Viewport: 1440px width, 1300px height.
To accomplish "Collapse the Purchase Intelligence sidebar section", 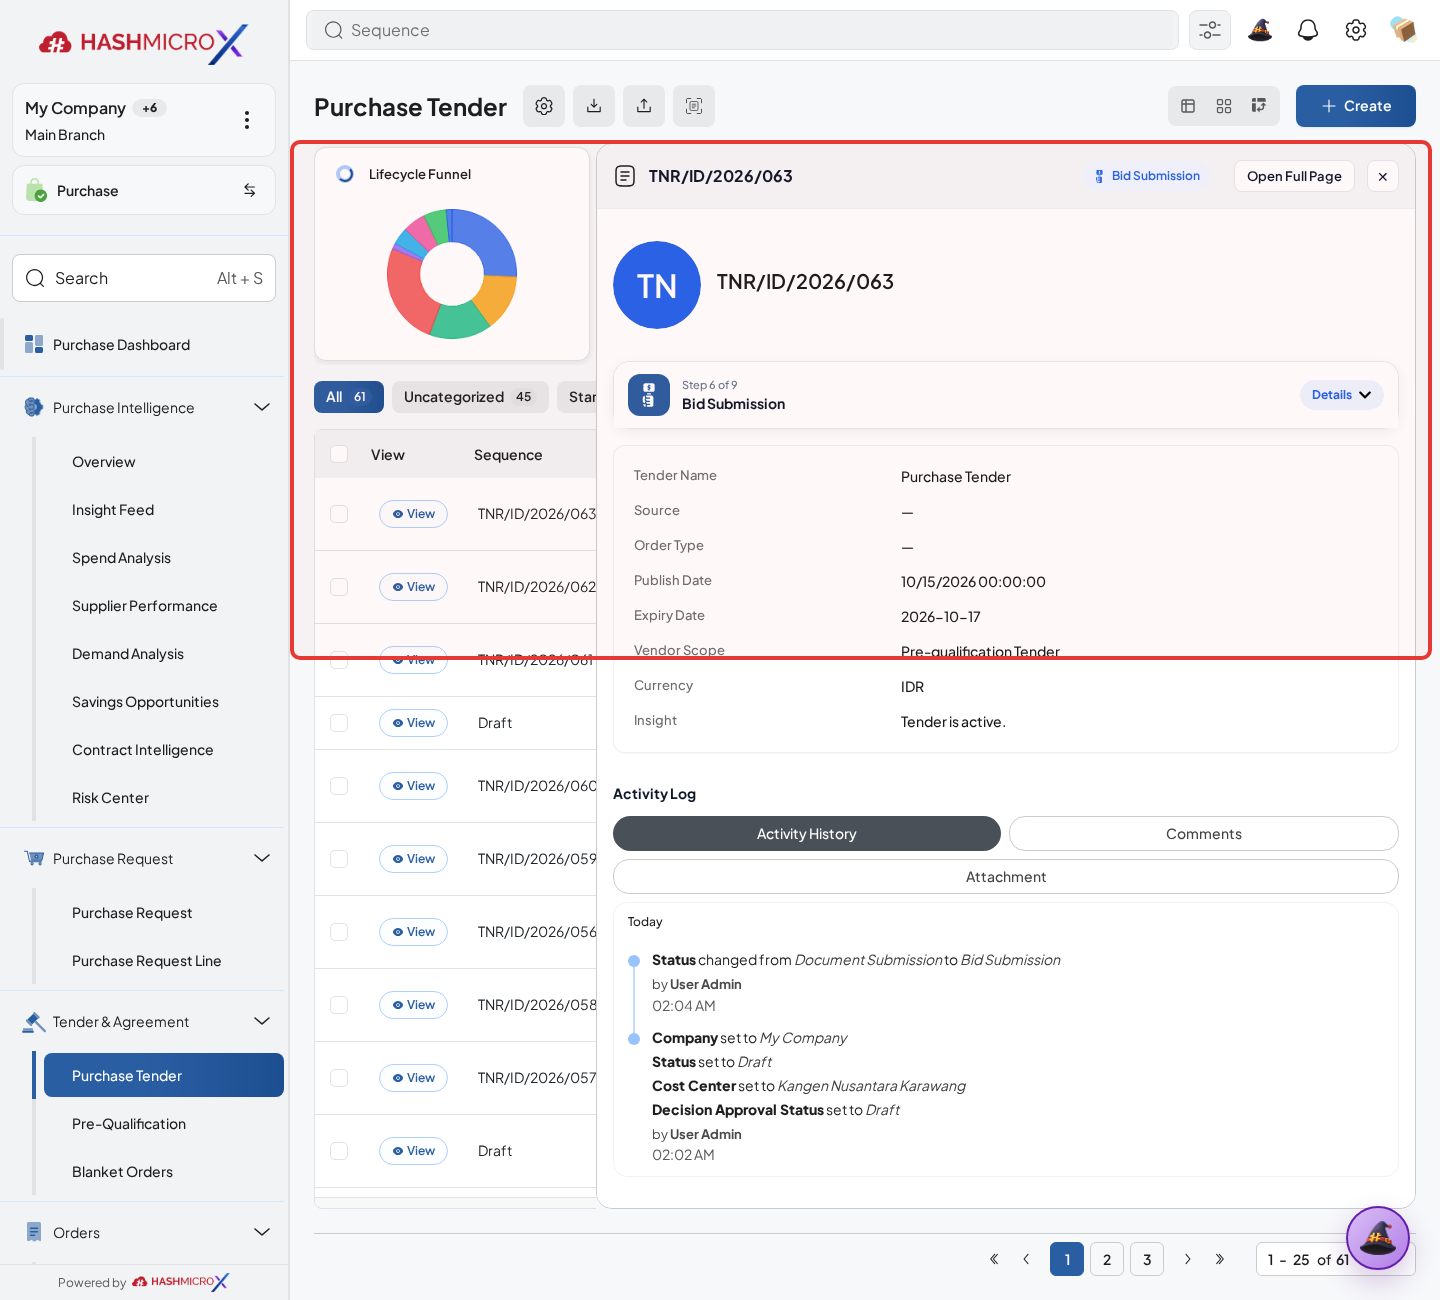I will (262, 407).
